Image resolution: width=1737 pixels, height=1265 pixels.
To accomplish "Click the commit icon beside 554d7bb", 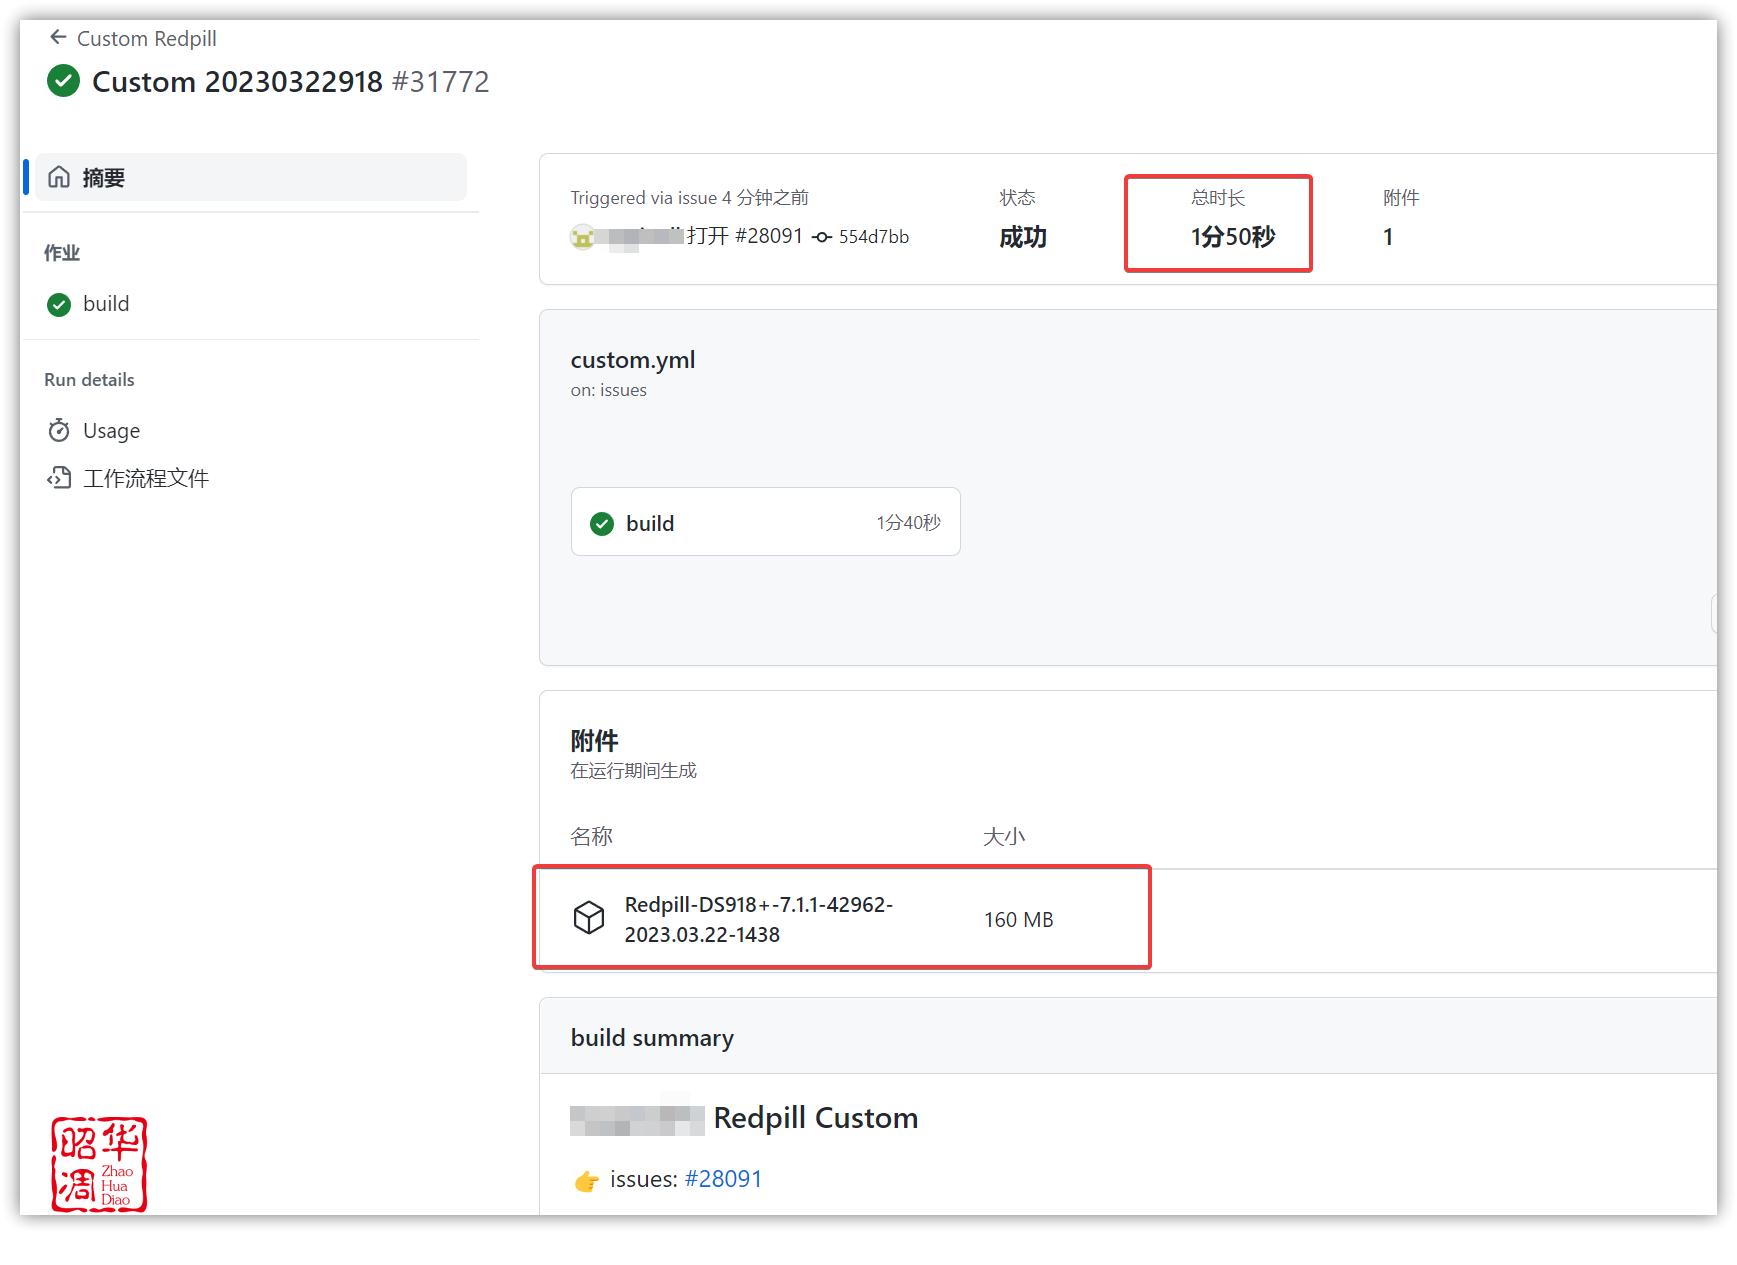I will pos(822,237).
